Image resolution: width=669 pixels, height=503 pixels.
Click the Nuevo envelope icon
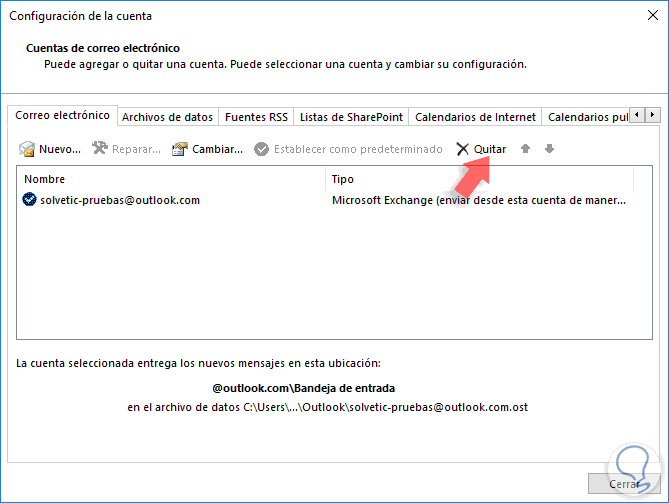[27, 149]
